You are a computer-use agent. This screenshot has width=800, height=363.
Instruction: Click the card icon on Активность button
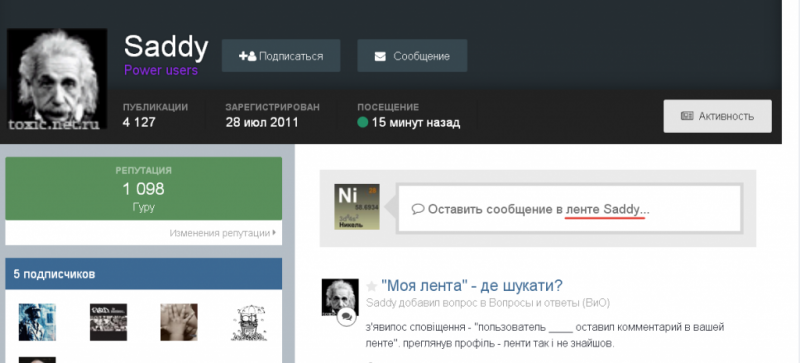(x=687, y=116)
